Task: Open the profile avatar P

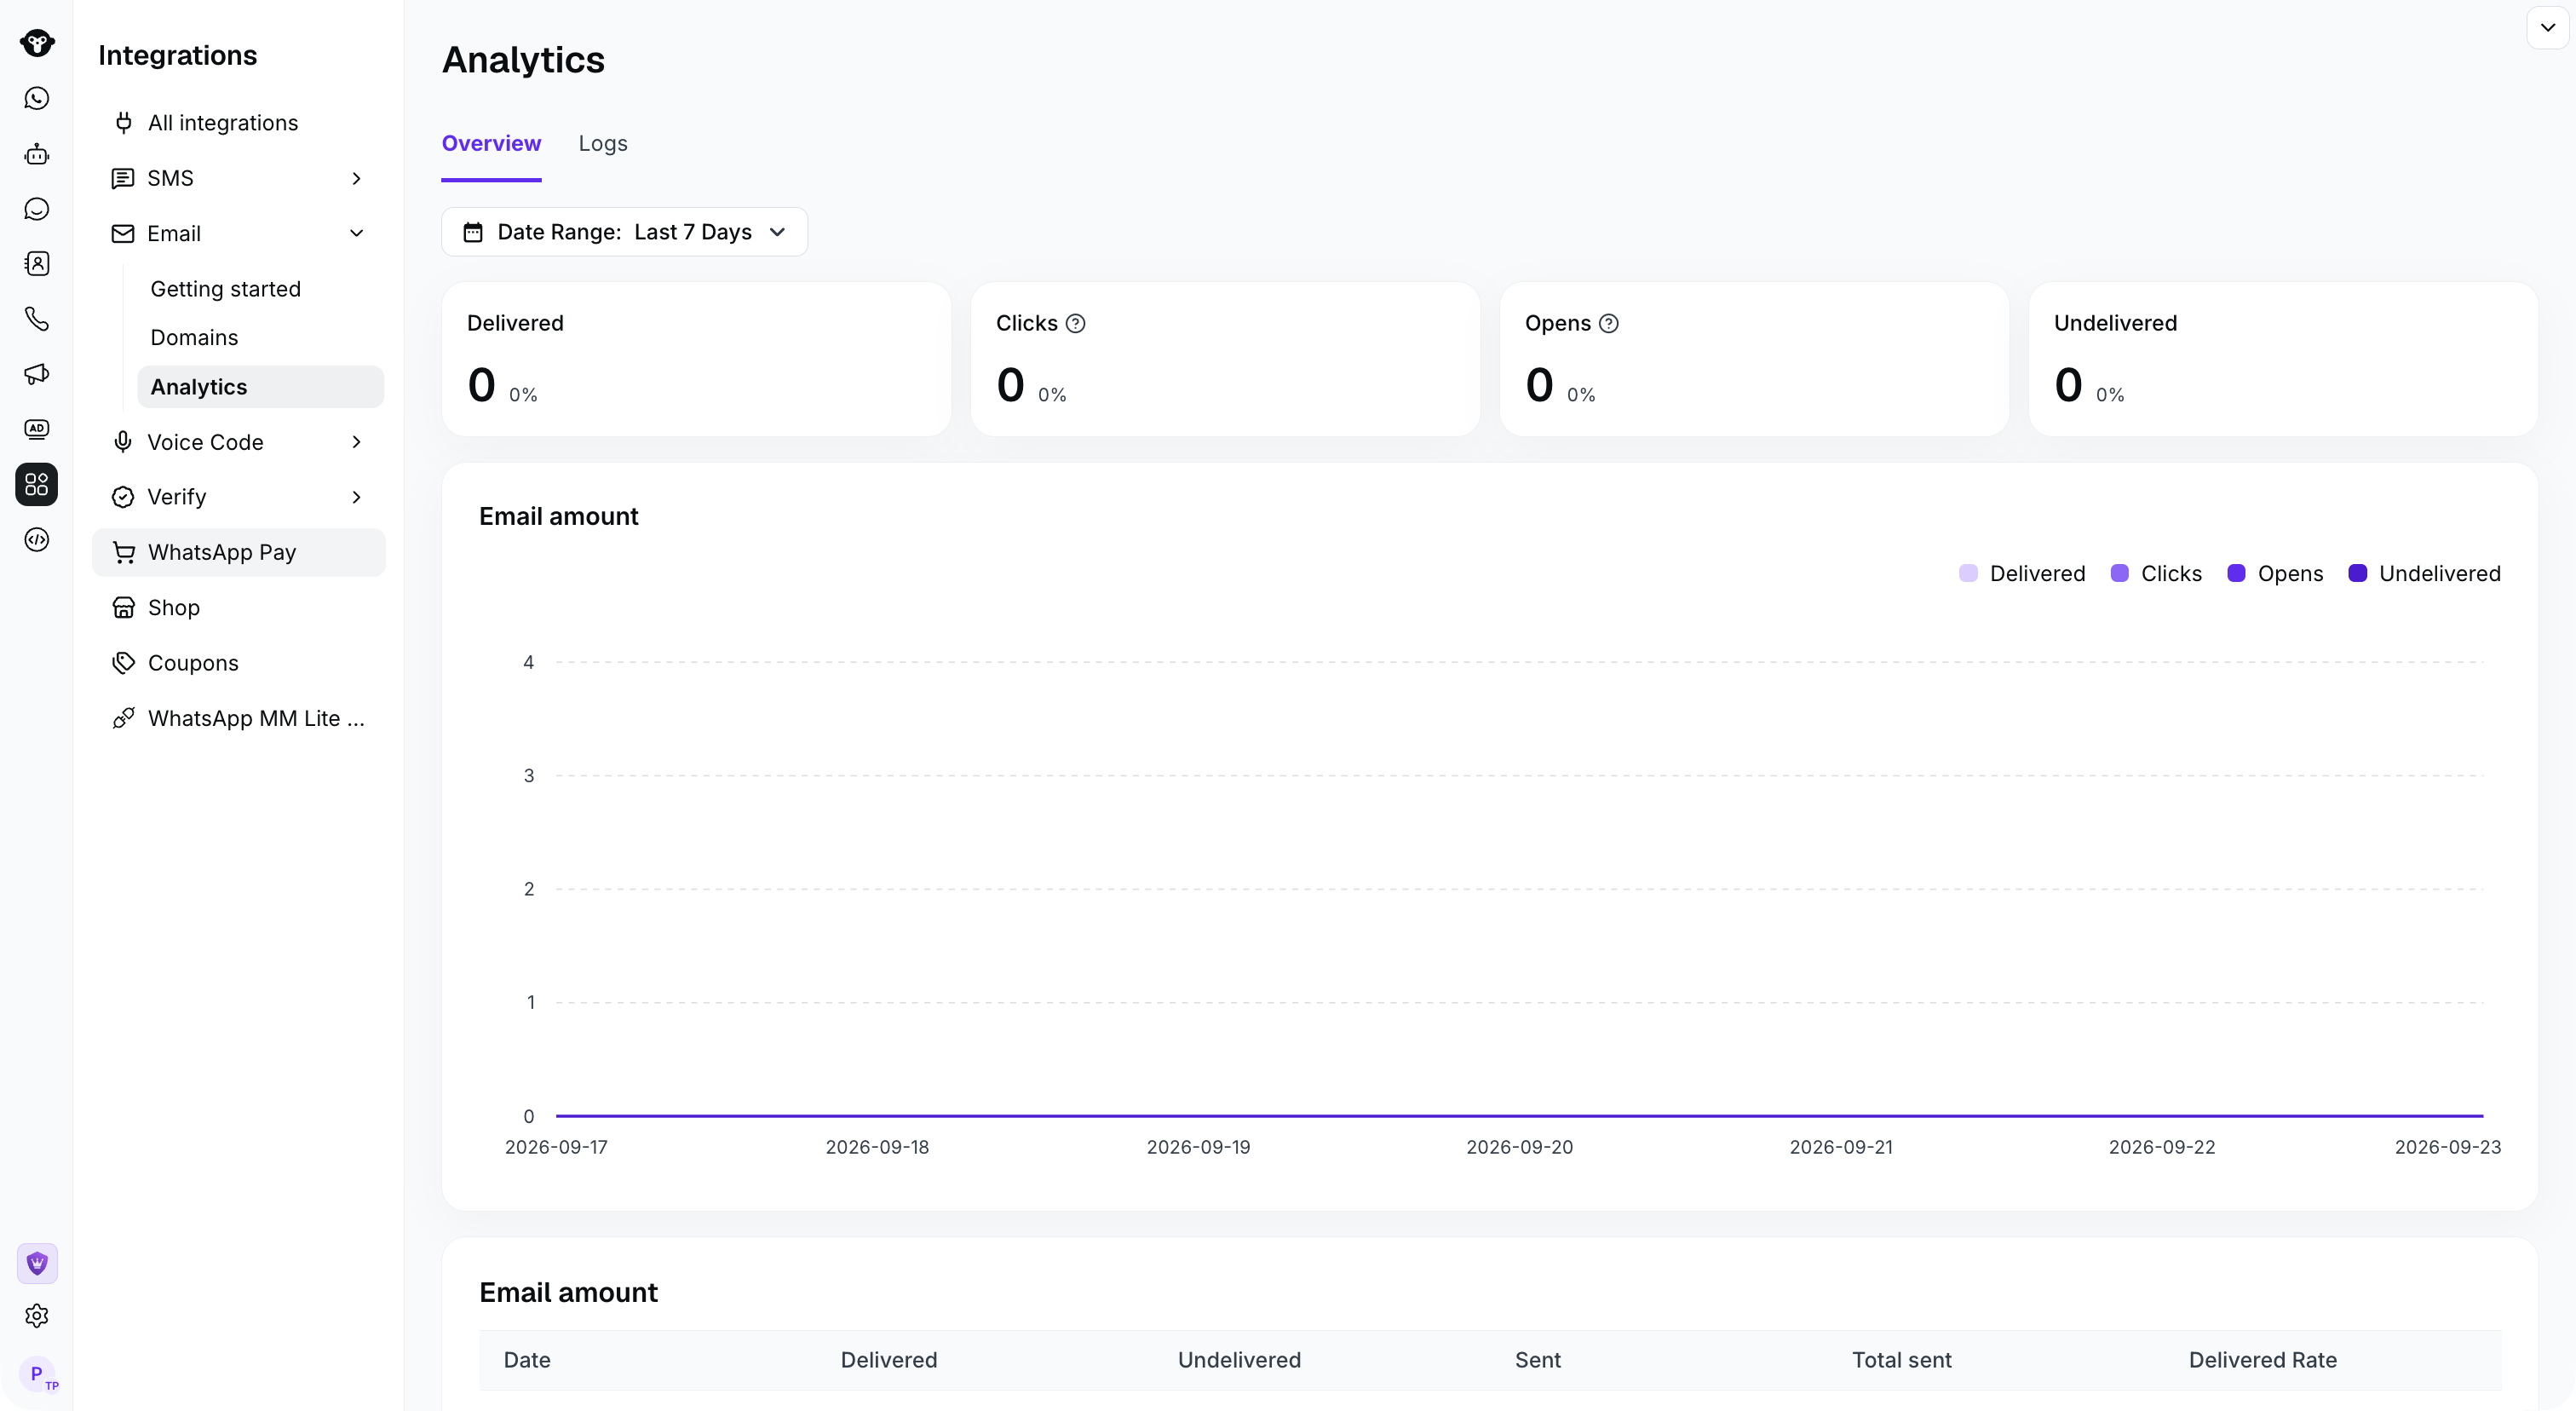Action: pyautogui.click(x=37, y=1374)
